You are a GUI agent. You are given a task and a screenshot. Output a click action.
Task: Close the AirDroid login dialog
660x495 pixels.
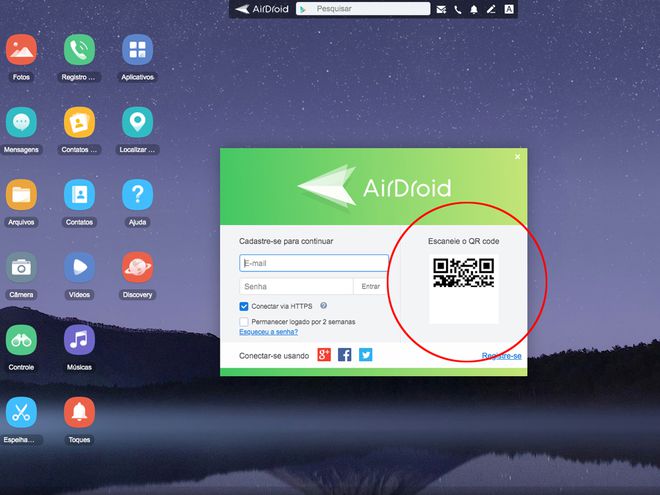click(517, 157)
